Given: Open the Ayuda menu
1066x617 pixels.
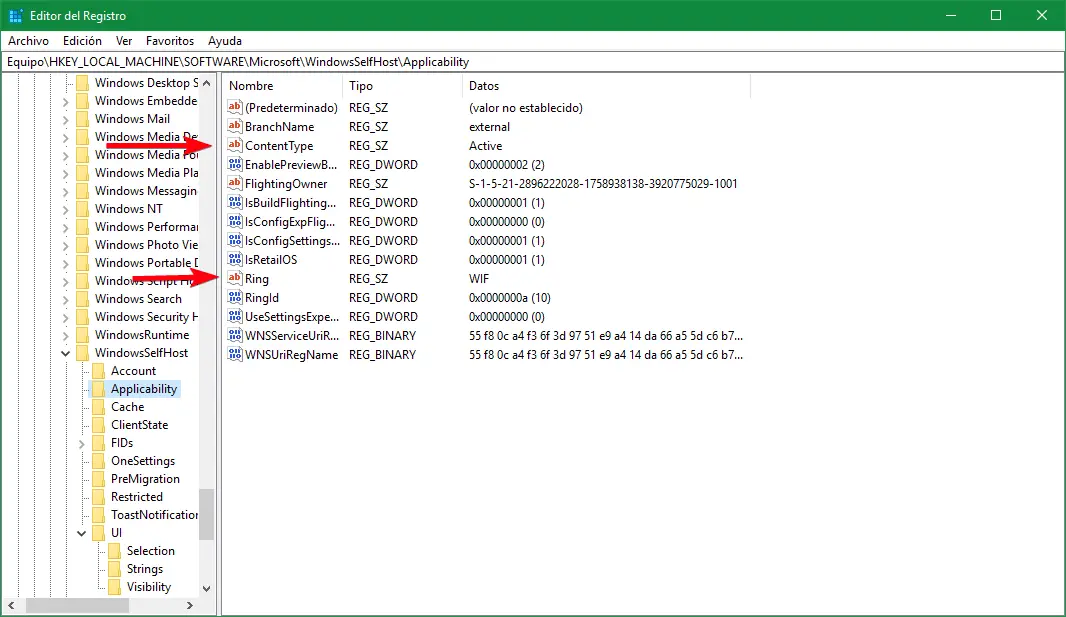Looking at the screenshot, I should point(224,41).
